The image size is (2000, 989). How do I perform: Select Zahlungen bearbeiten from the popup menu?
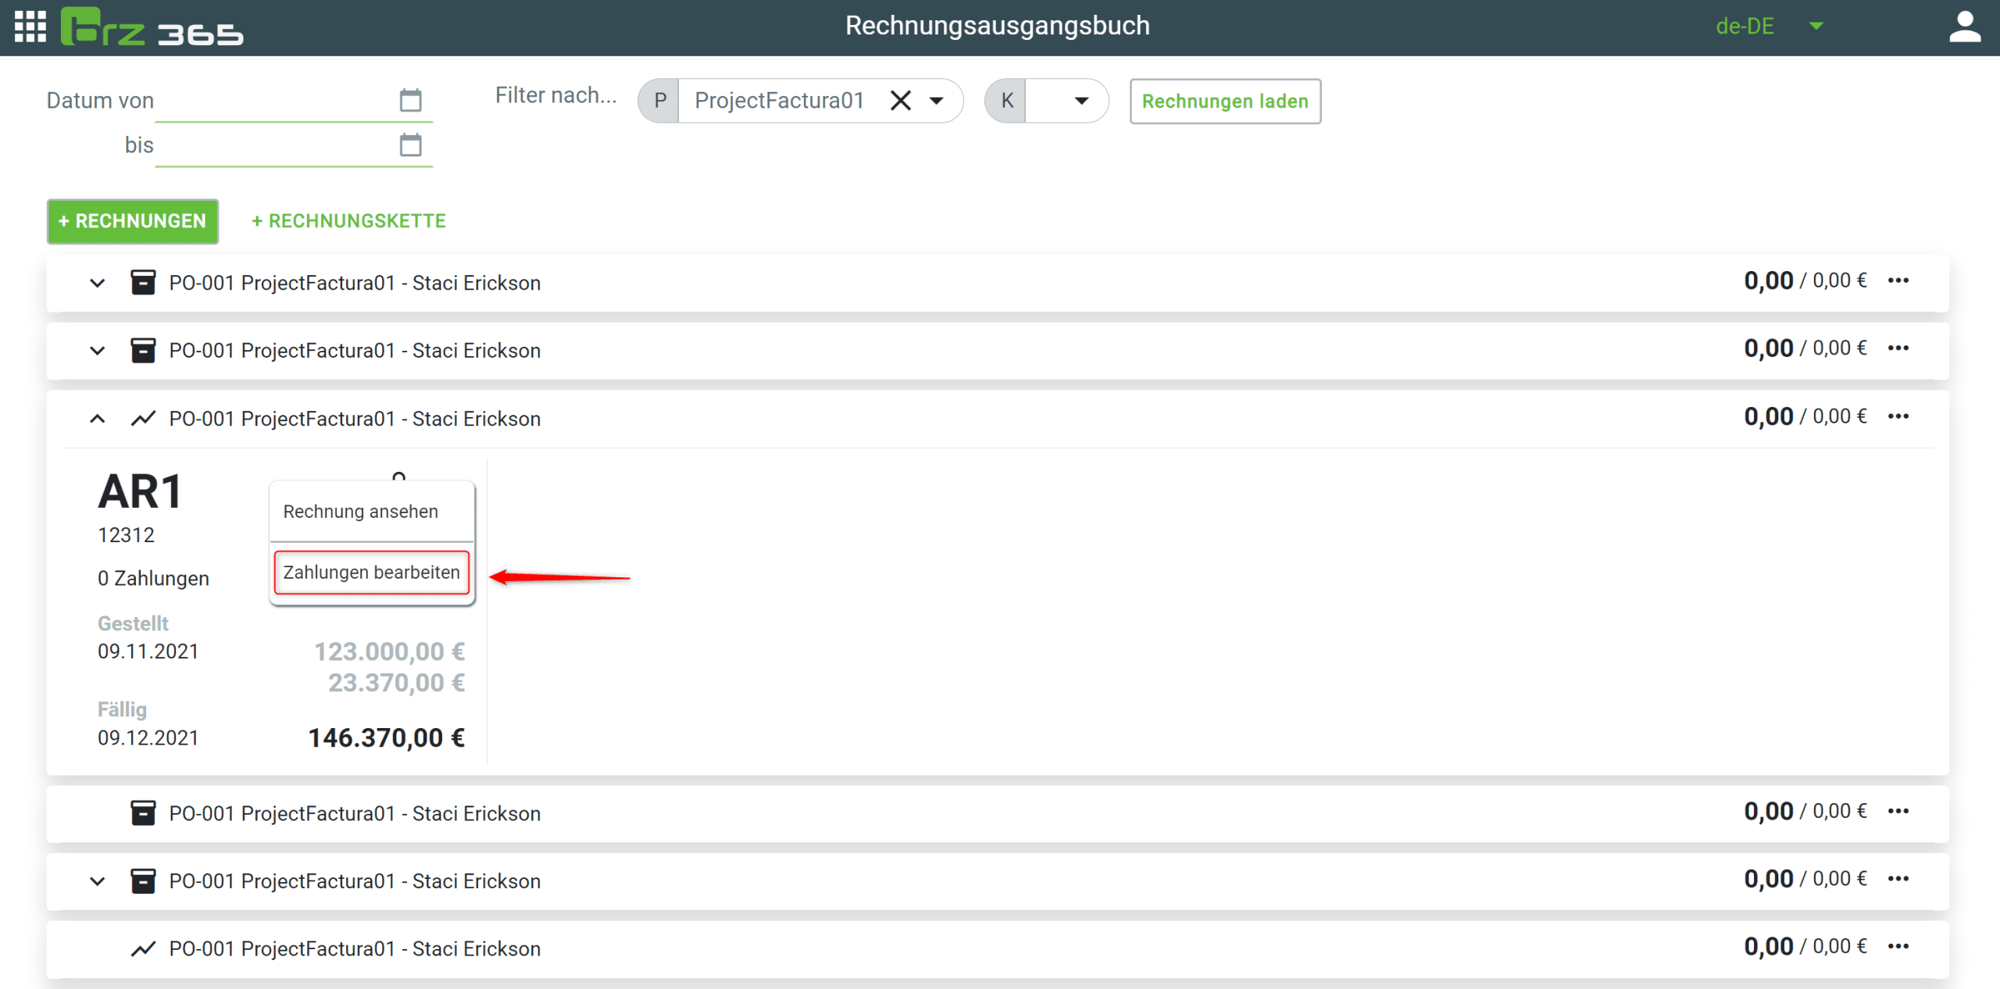[372, 573]
